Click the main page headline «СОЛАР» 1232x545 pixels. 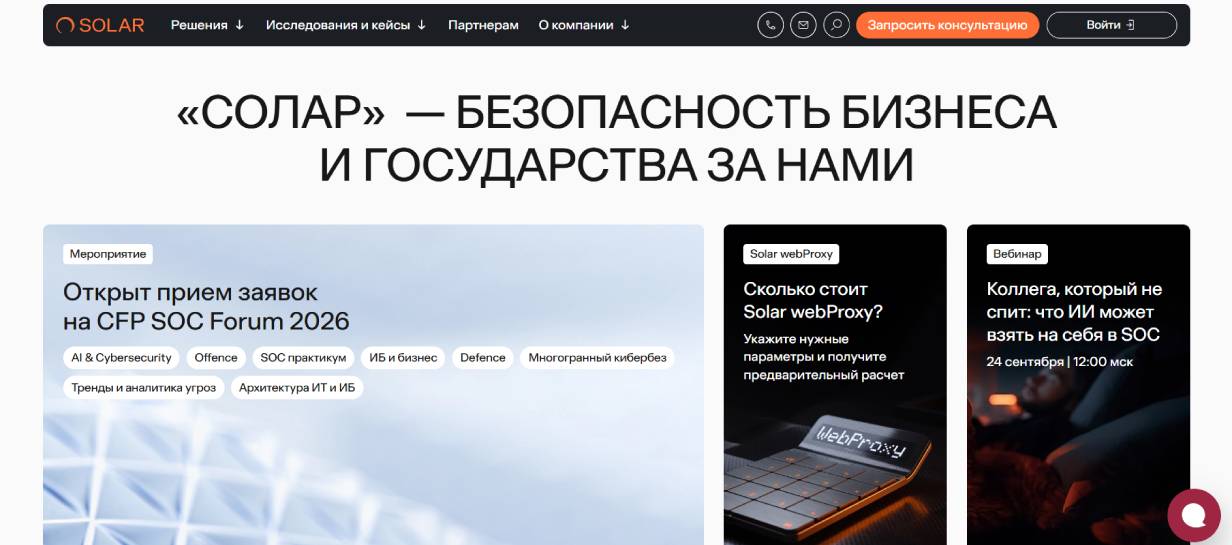pos(616,139)
